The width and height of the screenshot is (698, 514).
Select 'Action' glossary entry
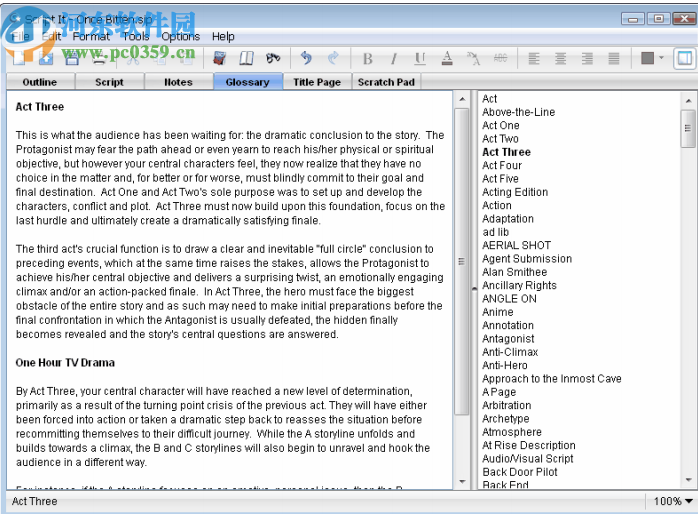click(x=497, y=206)
